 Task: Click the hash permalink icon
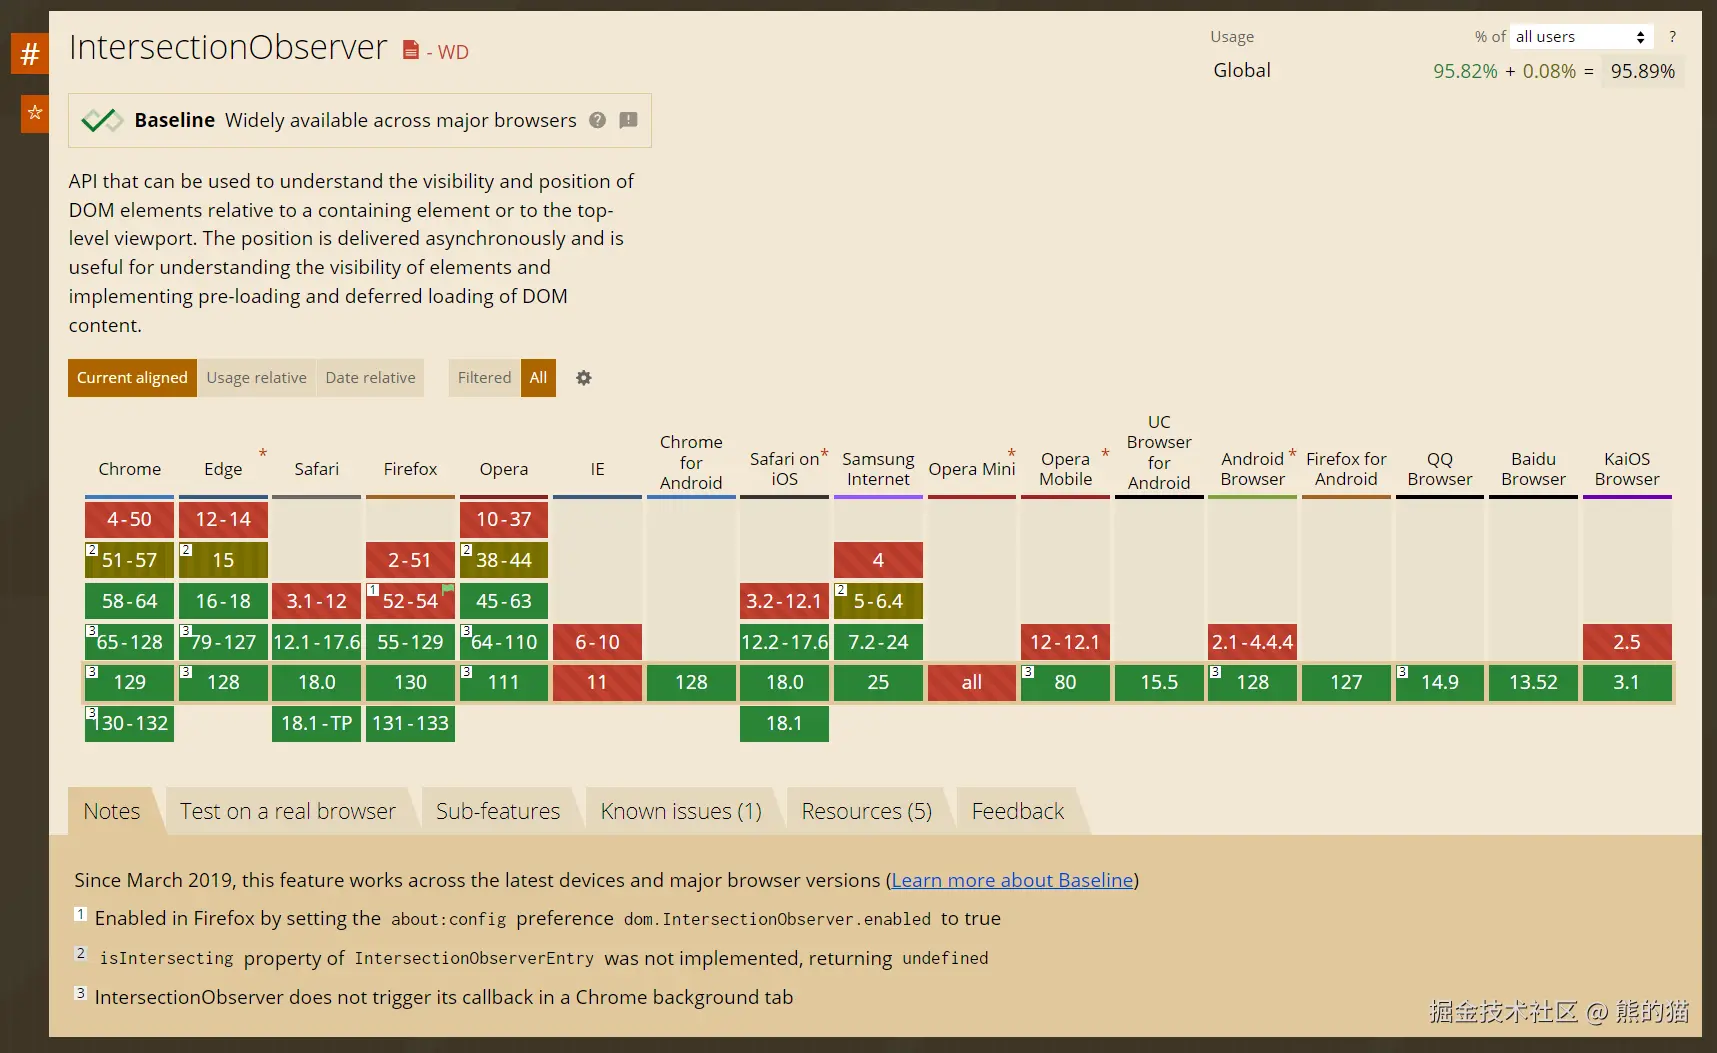coord(30,54)
